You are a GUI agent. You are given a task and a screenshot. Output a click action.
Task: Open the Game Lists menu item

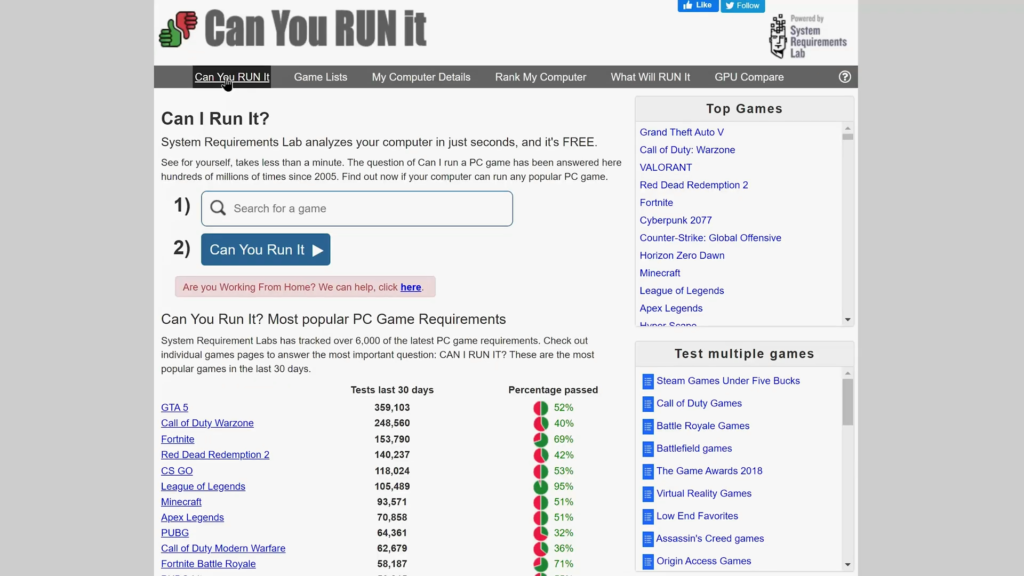click(x=320, y=77)
